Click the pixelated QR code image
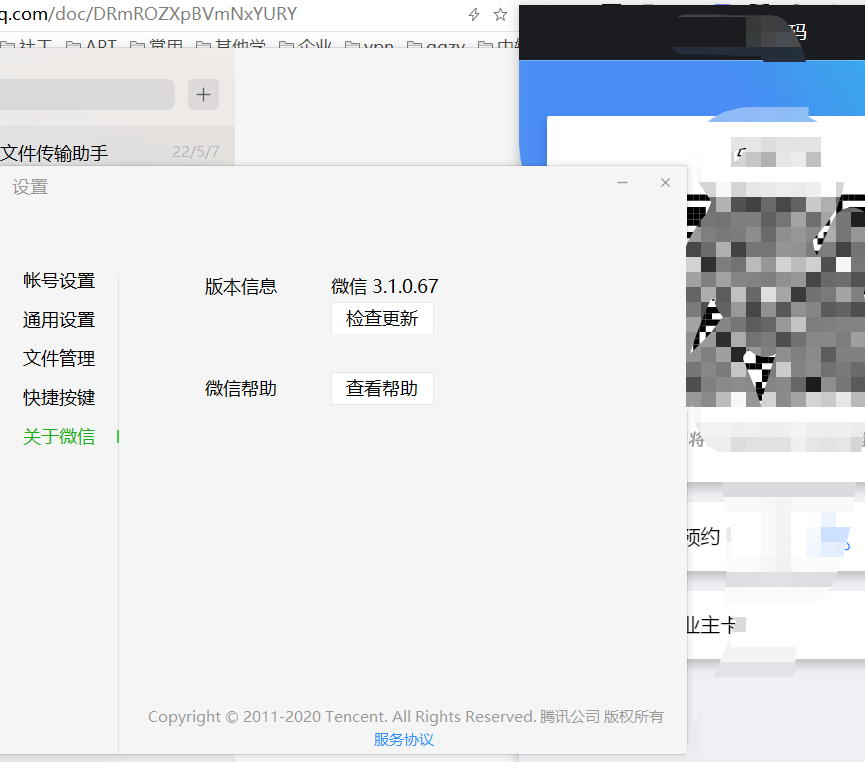This screenshot has width=865, height=762. pos(776,301)
